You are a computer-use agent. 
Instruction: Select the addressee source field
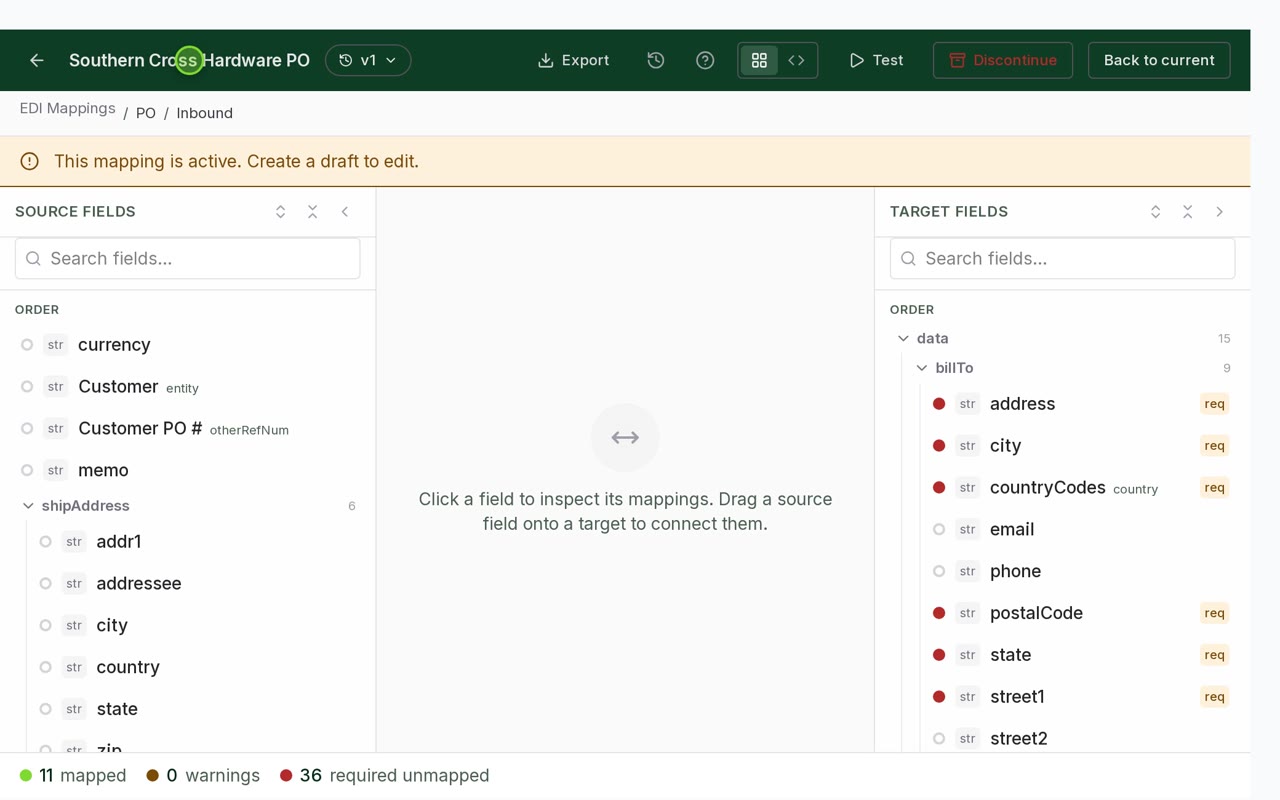[197, 584]
